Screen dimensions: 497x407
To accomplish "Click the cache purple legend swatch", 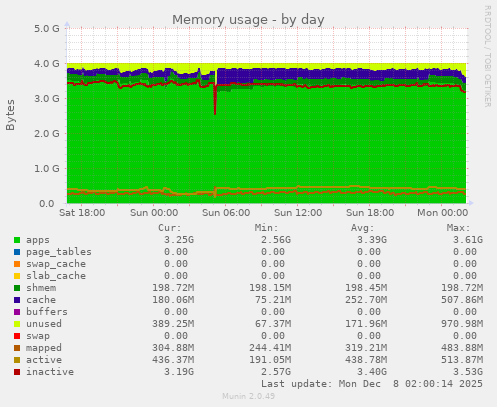I will (17, 300).
